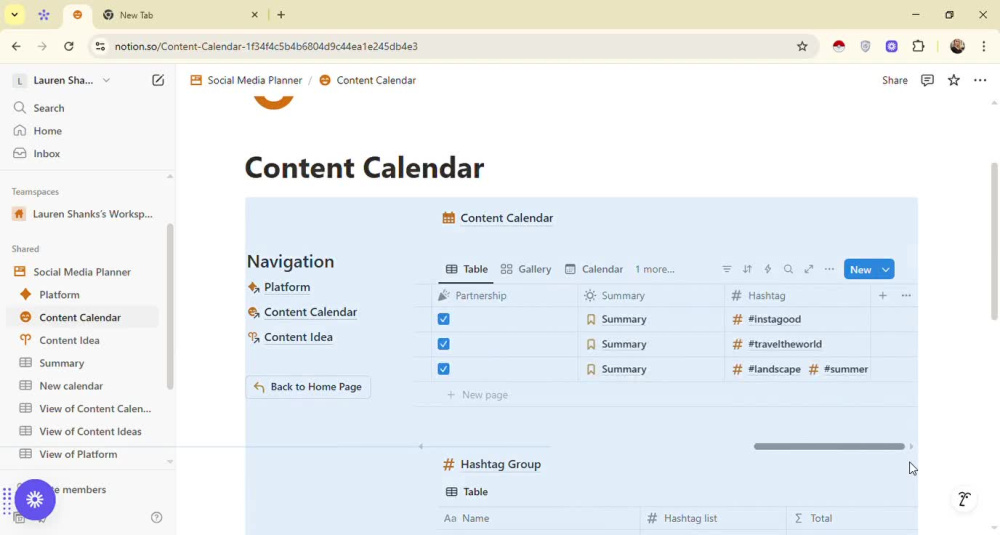Open the New button dropdown arrow
Viewport: 1000px width, 535px height.
point(886,270)
